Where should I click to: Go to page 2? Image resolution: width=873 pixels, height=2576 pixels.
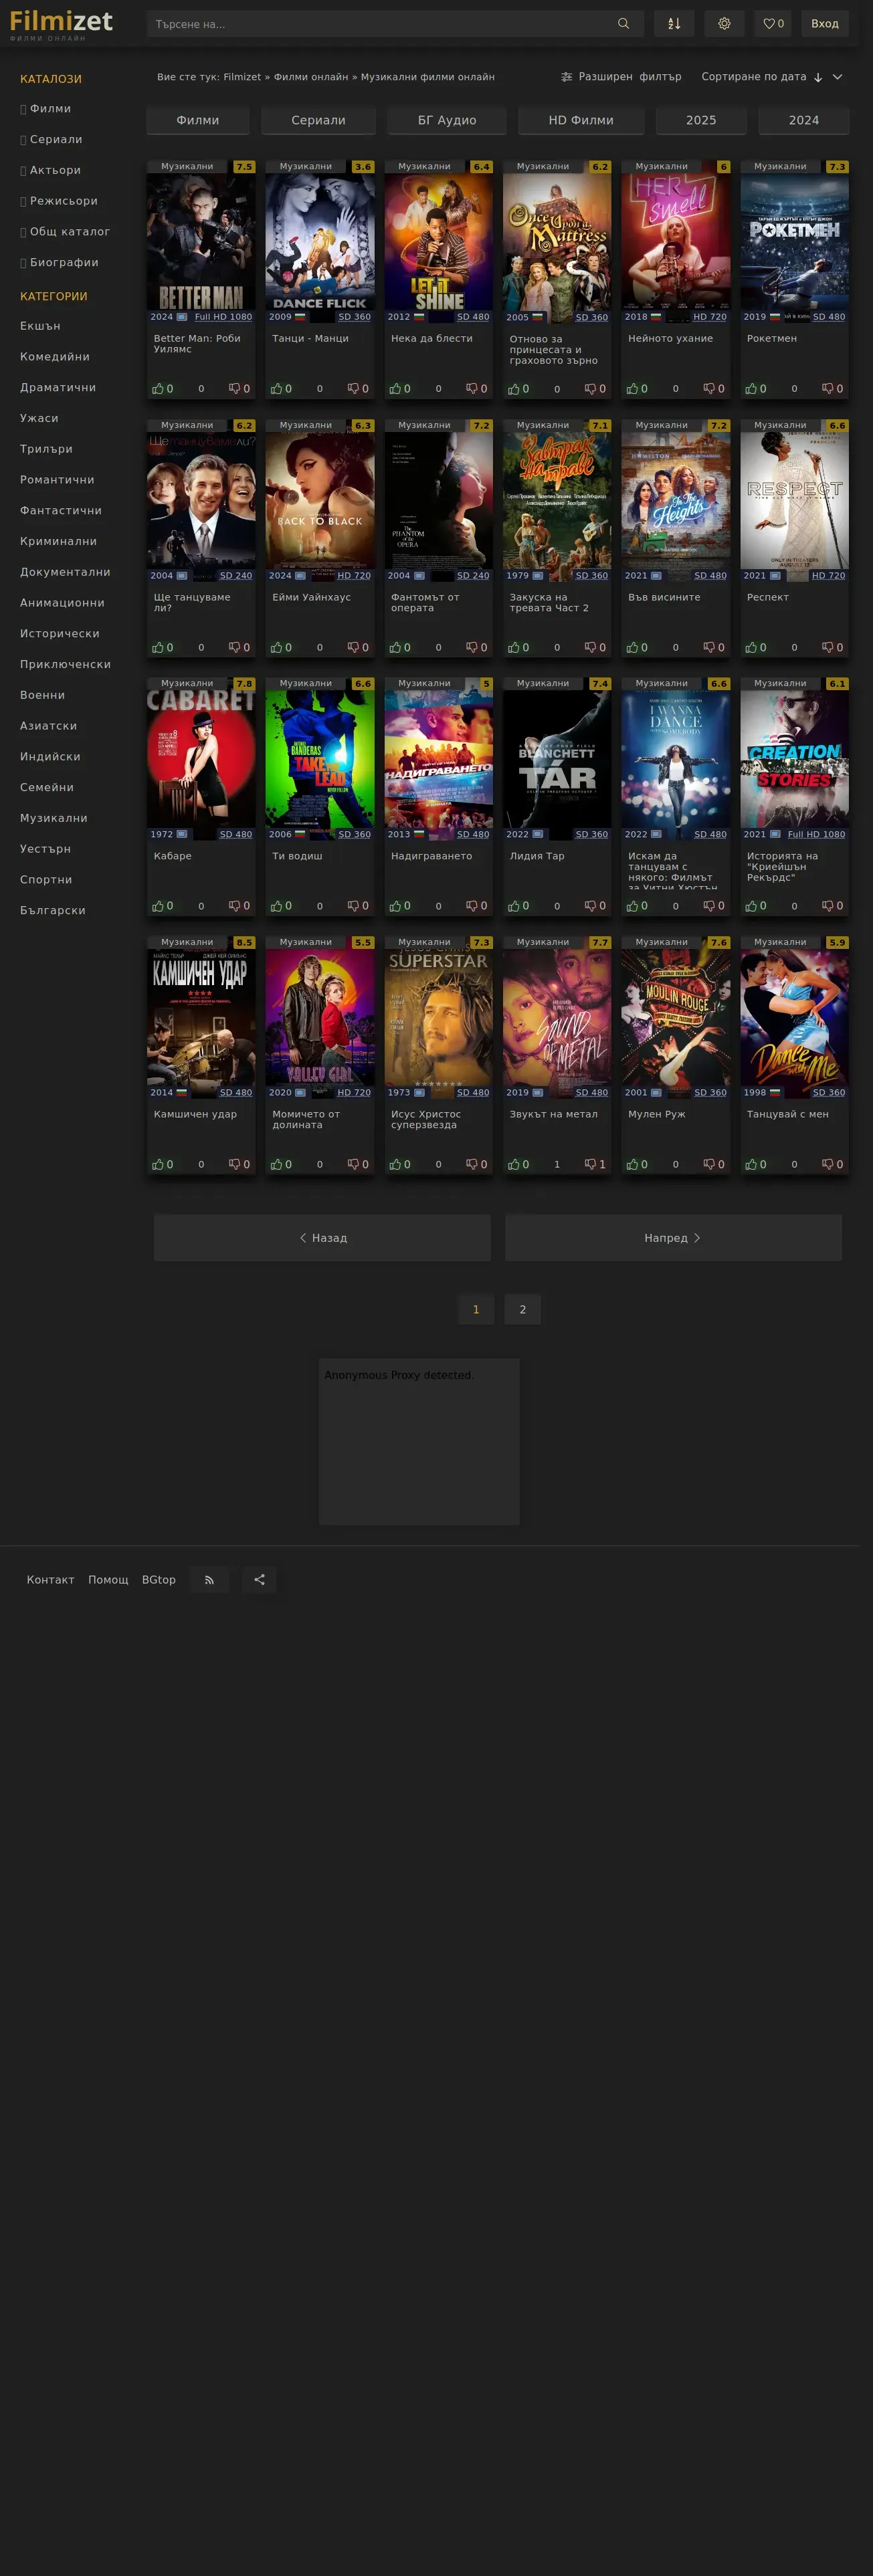click(522, 1310)
